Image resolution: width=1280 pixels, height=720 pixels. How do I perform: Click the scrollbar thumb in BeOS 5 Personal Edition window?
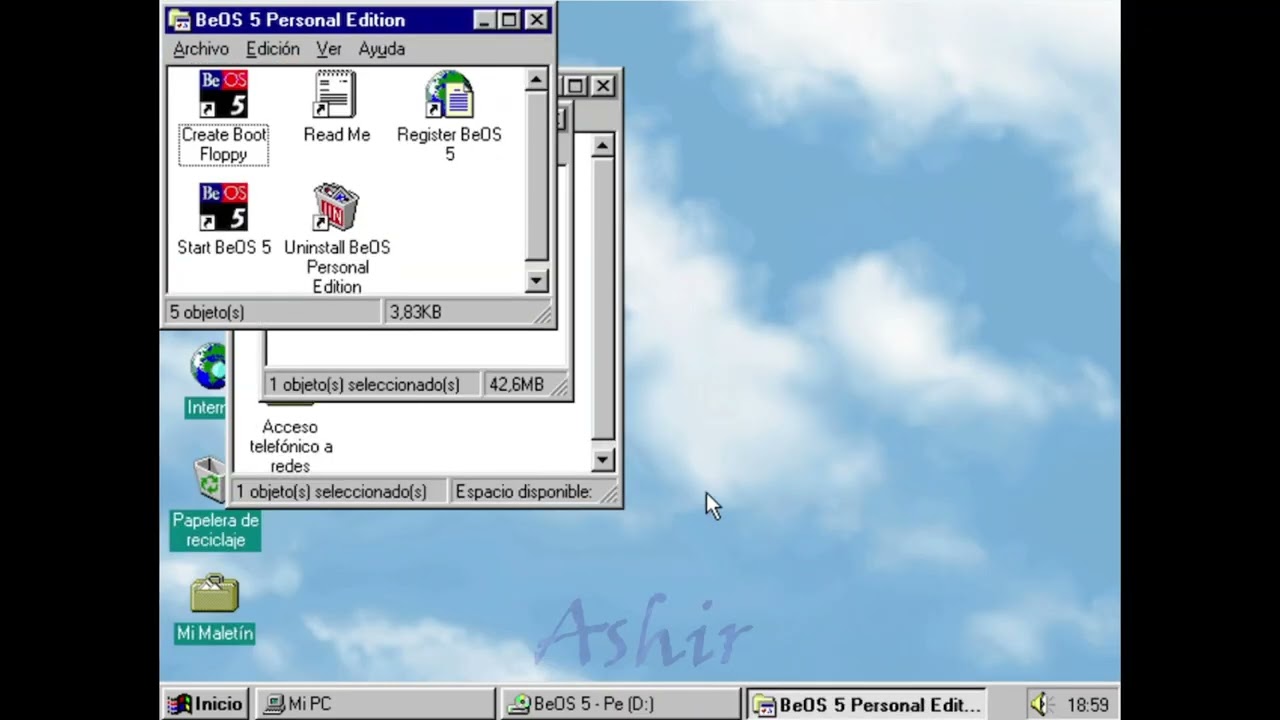coord(536,176)
